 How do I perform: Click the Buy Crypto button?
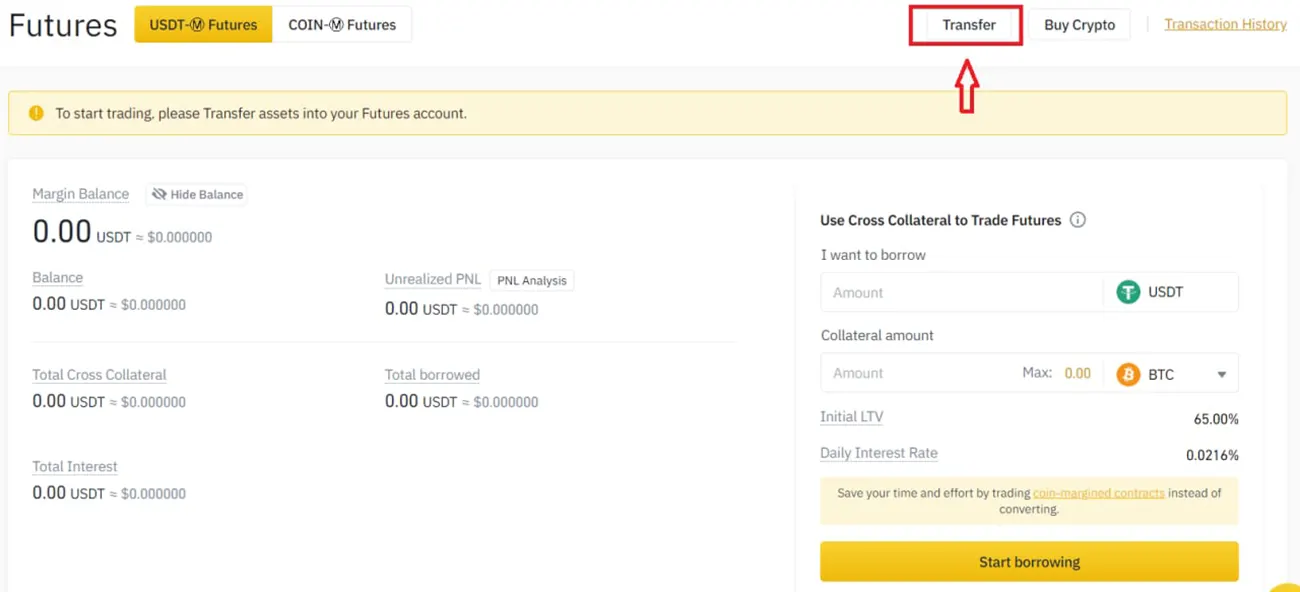(x=1079, y=24)
